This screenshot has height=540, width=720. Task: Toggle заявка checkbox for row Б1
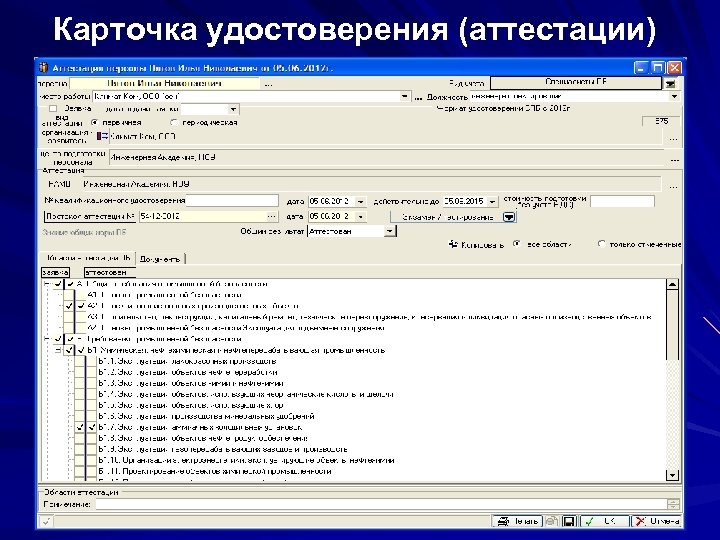pyautogui.click(x=69, y=350)
